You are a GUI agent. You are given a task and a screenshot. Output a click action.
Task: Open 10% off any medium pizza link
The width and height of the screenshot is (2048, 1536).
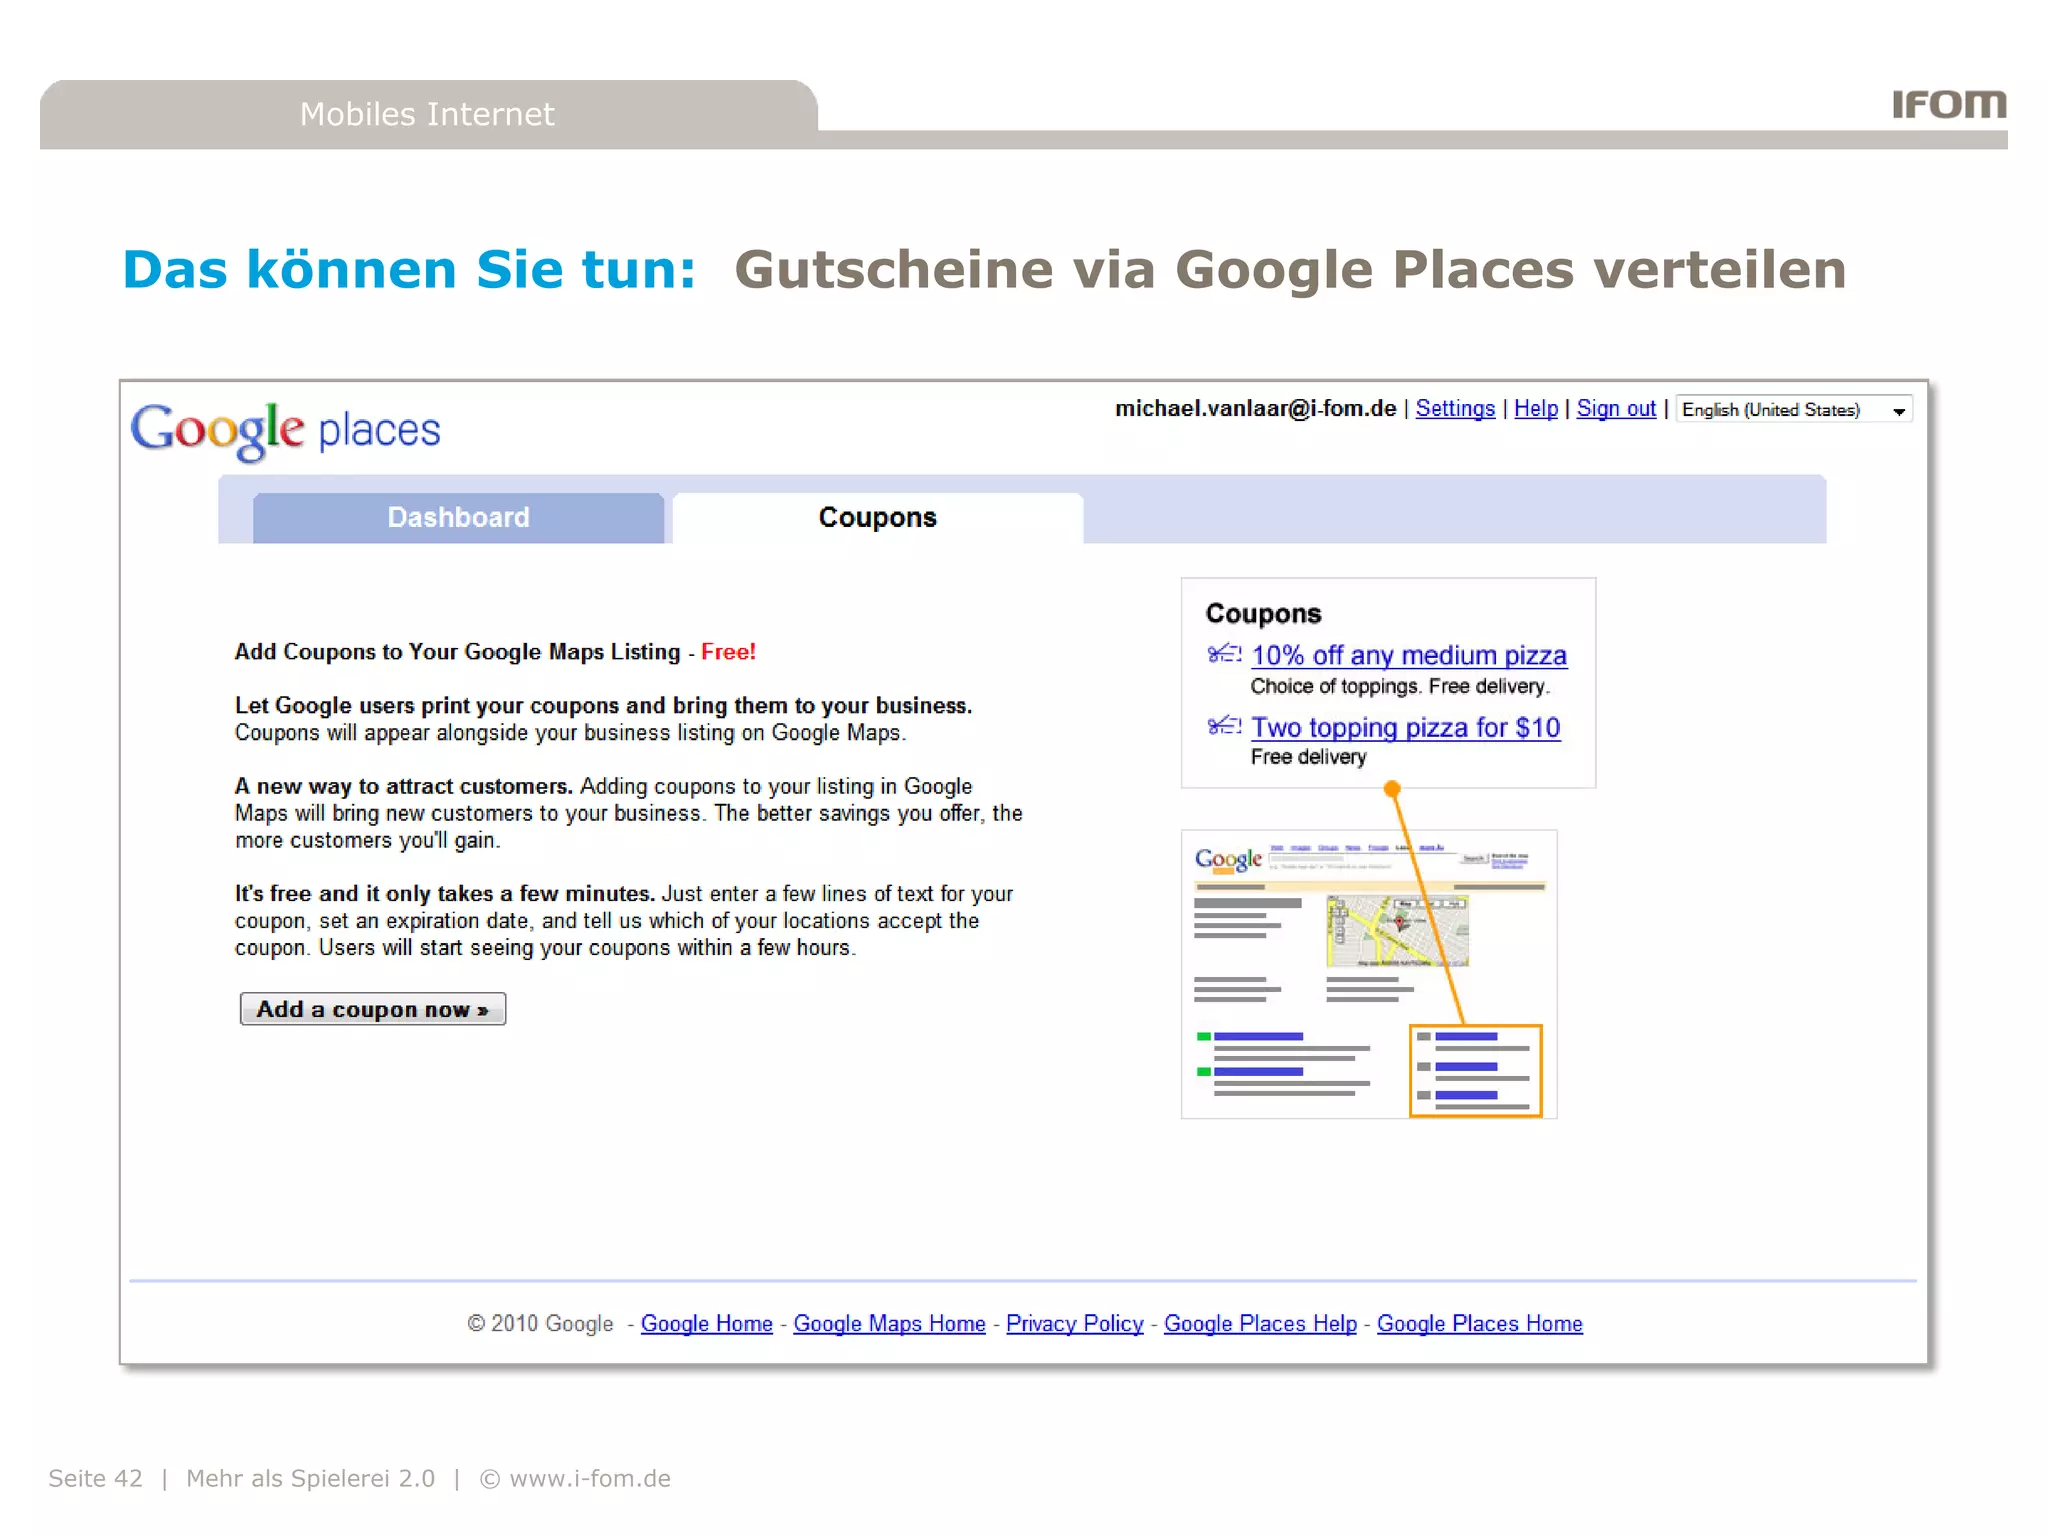[1409, 656]
